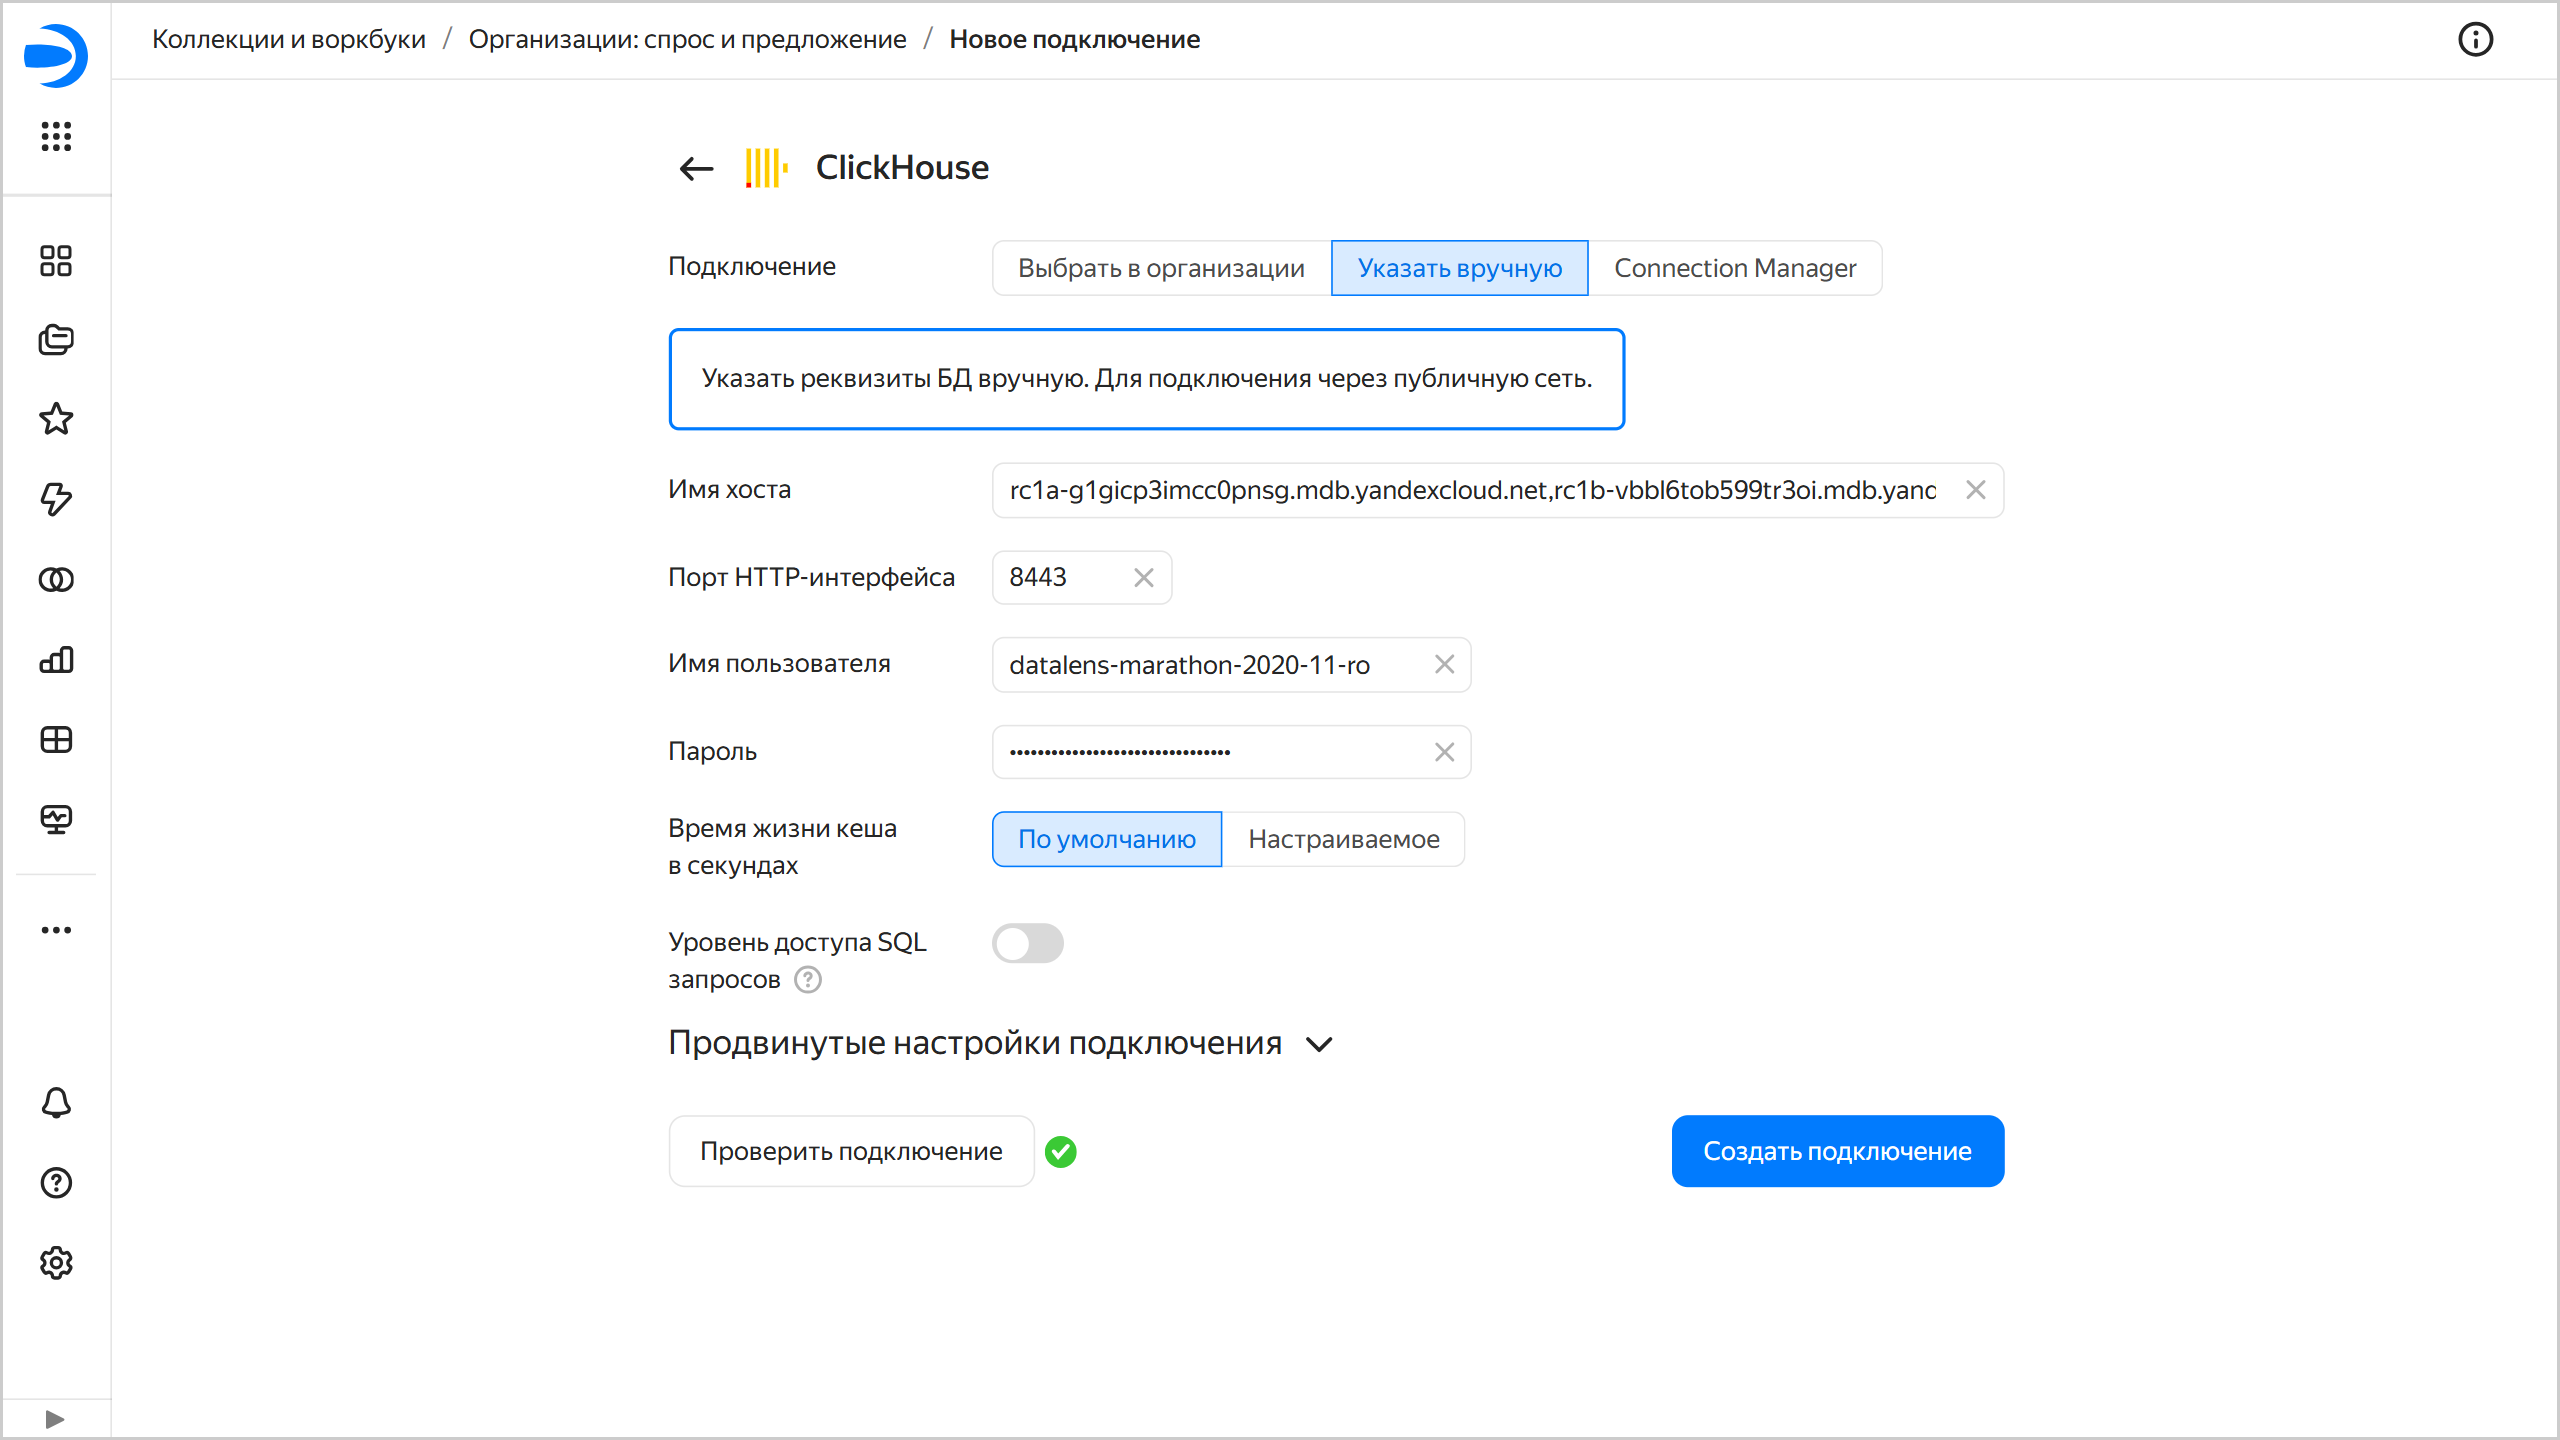Image resolution: width=2560 pixels, height=1440 pixels.
Task: Open the settings gear in sidebar
Action: coord(56,1263)
